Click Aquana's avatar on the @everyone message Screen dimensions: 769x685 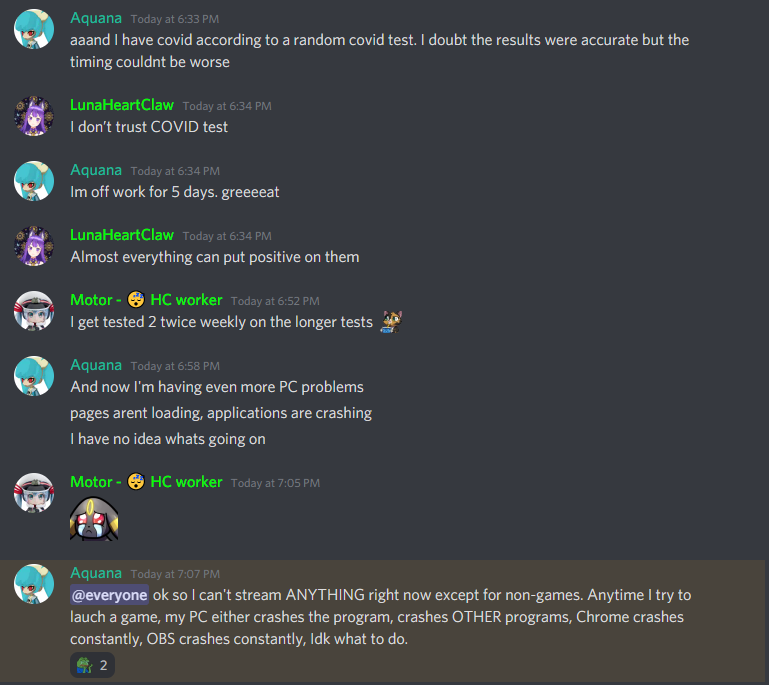(x=34, y=584)
